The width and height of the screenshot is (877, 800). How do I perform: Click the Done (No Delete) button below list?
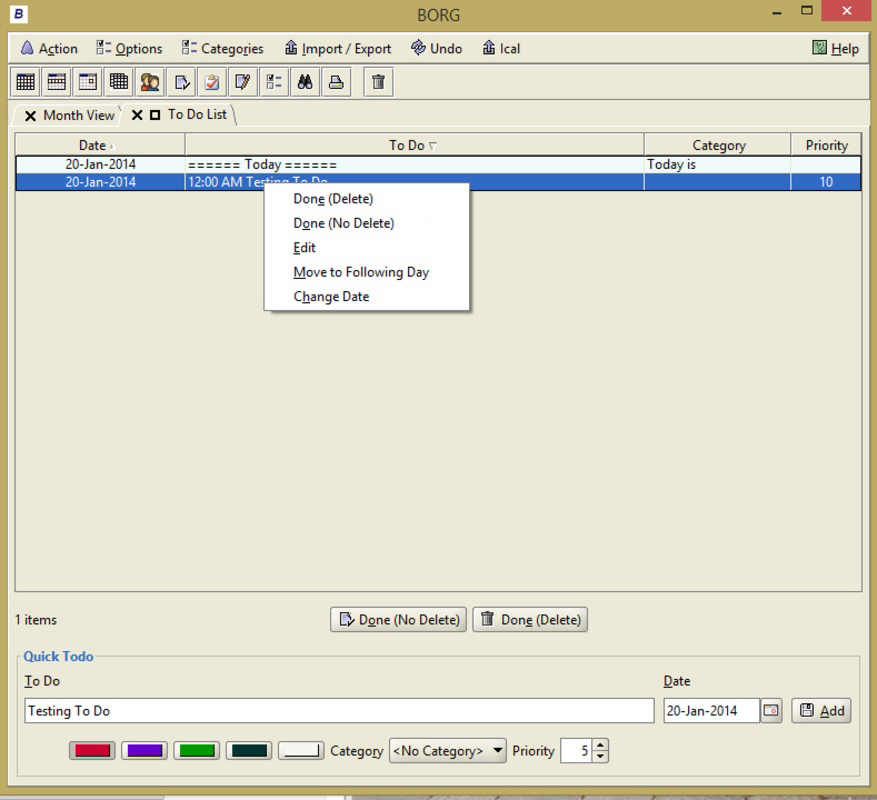(x=398, y=619)
